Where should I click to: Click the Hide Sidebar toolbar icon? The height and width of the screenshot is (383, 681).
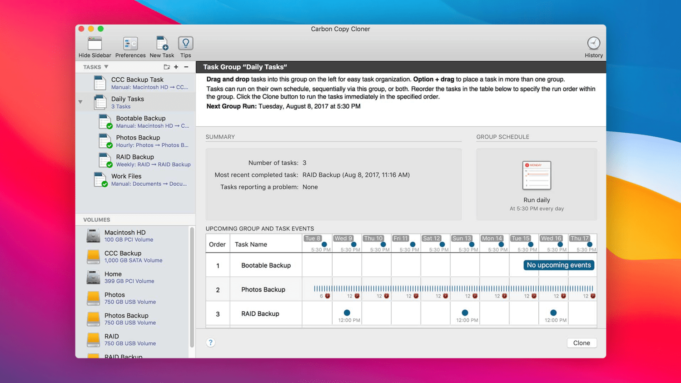click(95, 44)
